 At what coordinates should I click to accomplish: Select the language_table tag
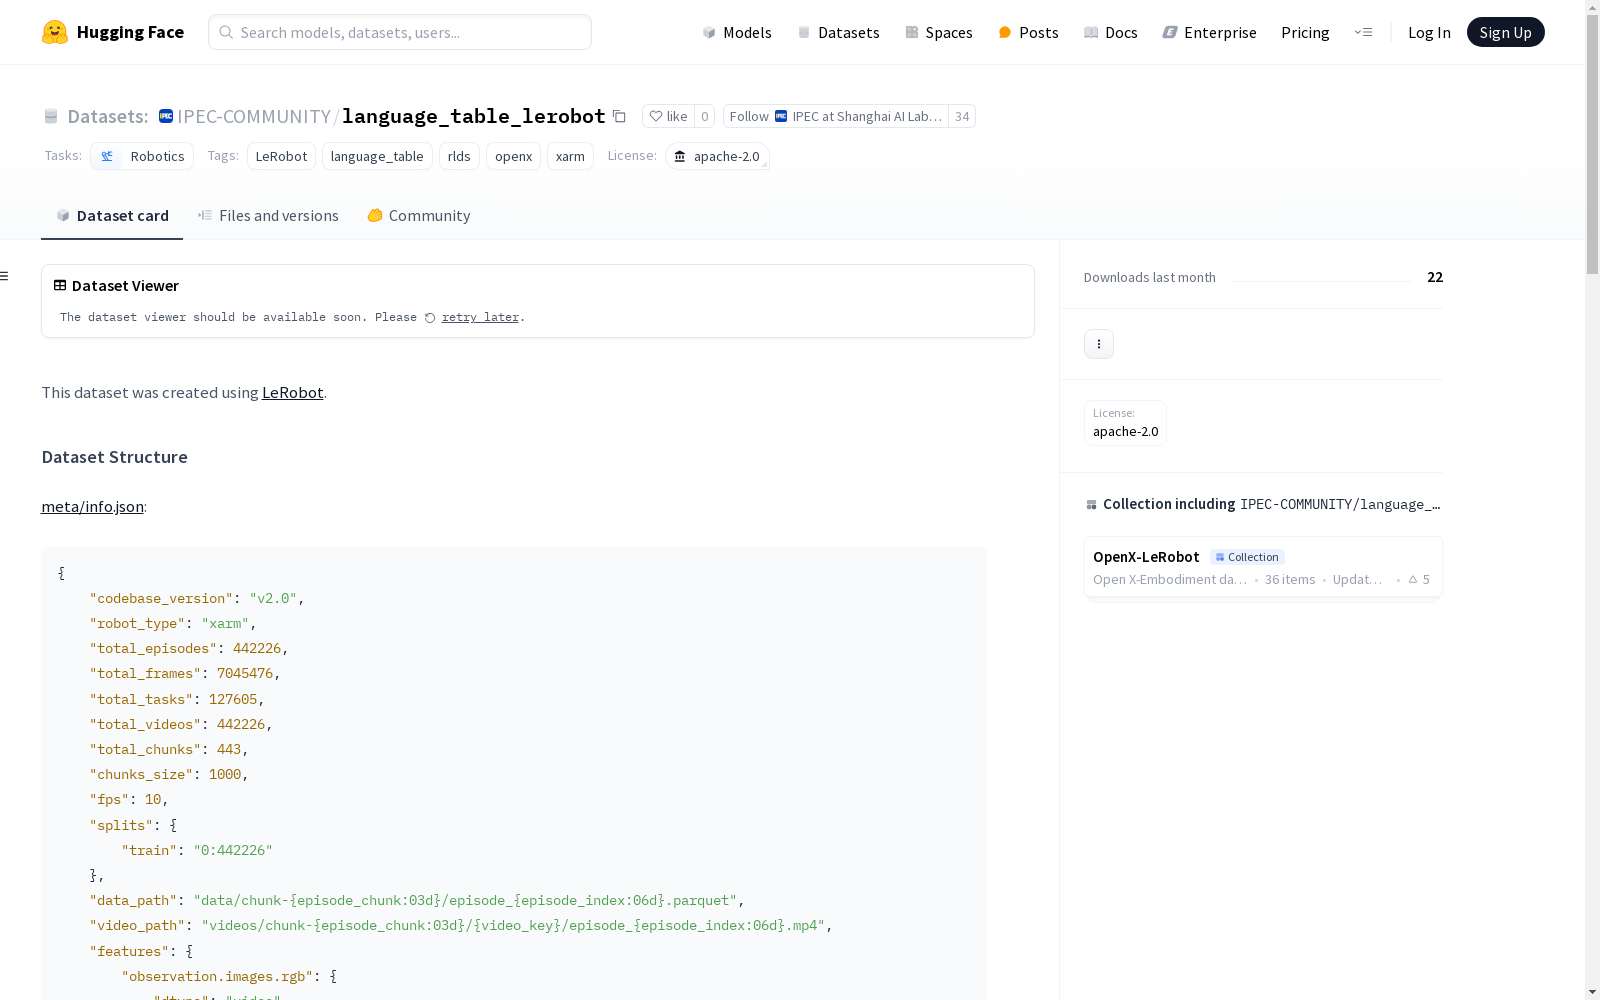click(377, 156)
